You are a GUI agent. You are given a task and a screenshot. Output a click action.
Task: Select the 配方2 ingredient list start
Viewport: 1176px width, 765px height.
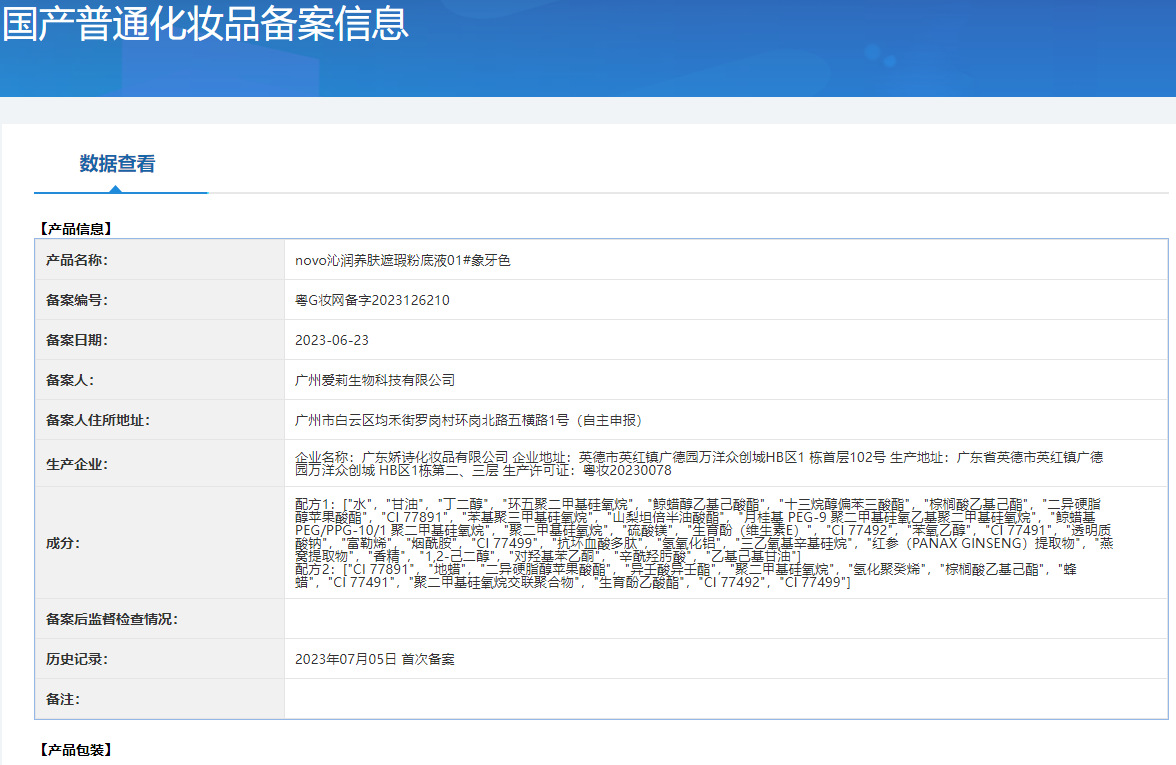tap(315, 569)
